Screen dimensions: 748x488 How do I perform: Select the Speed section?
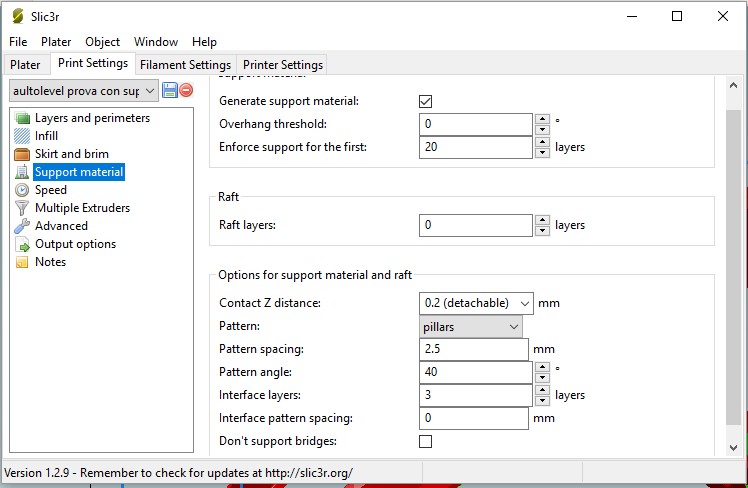(51, 190)
